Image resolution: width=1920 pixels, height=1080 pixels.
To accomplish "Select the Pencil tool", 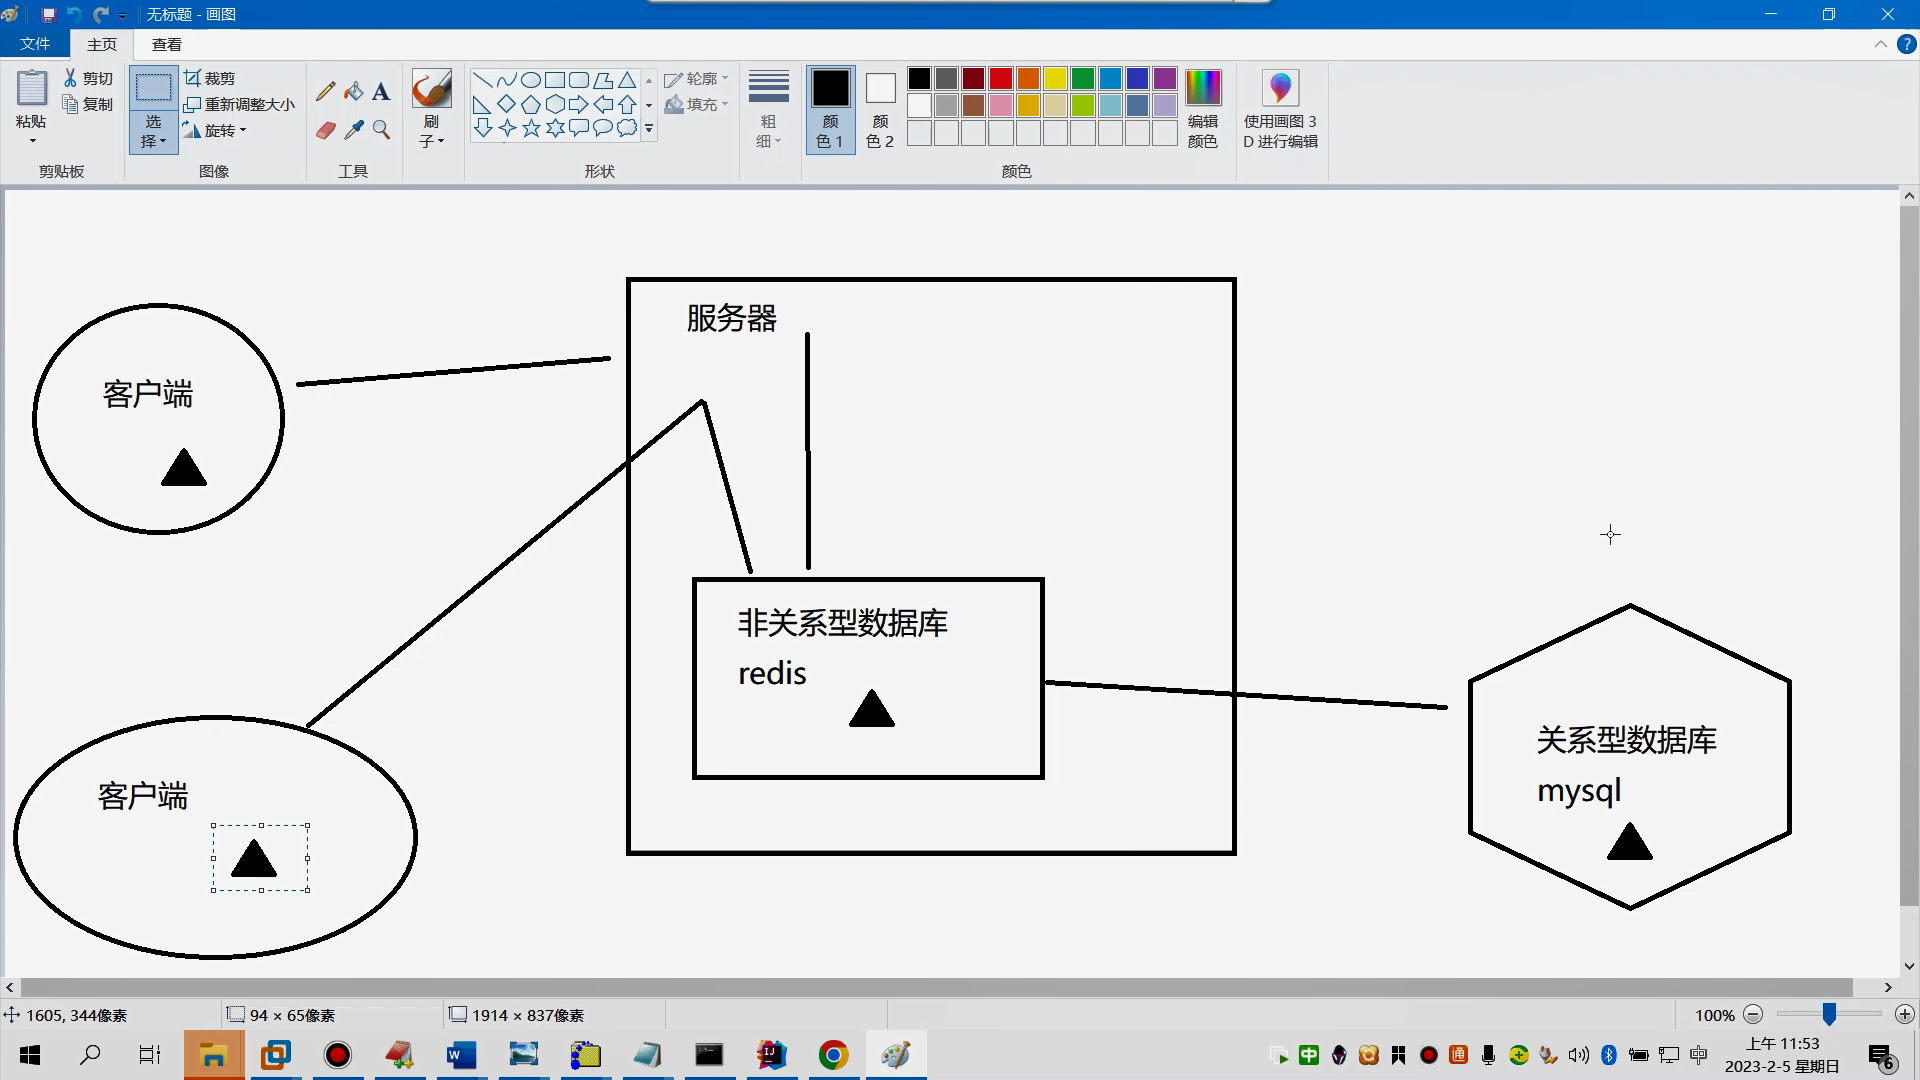I will pyautogui.click(x=325, y=91).
